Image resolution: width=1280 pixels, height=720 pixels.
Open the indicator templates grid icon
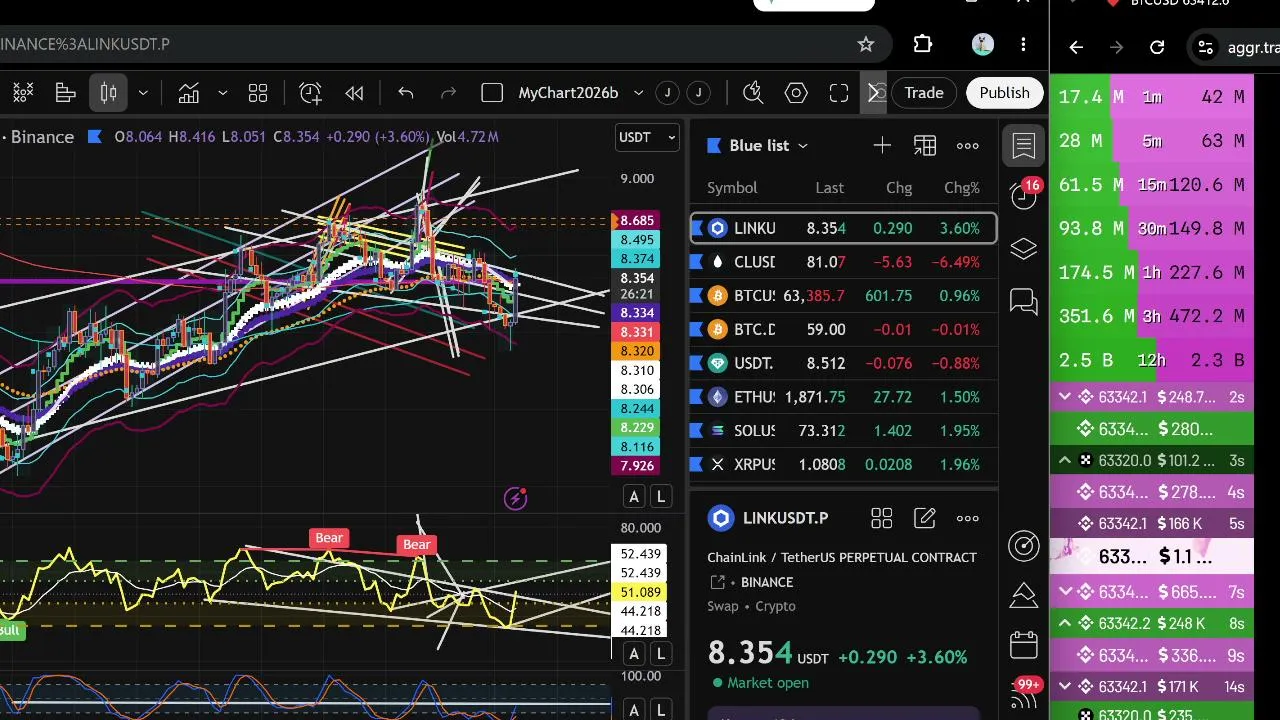[258, 93]
